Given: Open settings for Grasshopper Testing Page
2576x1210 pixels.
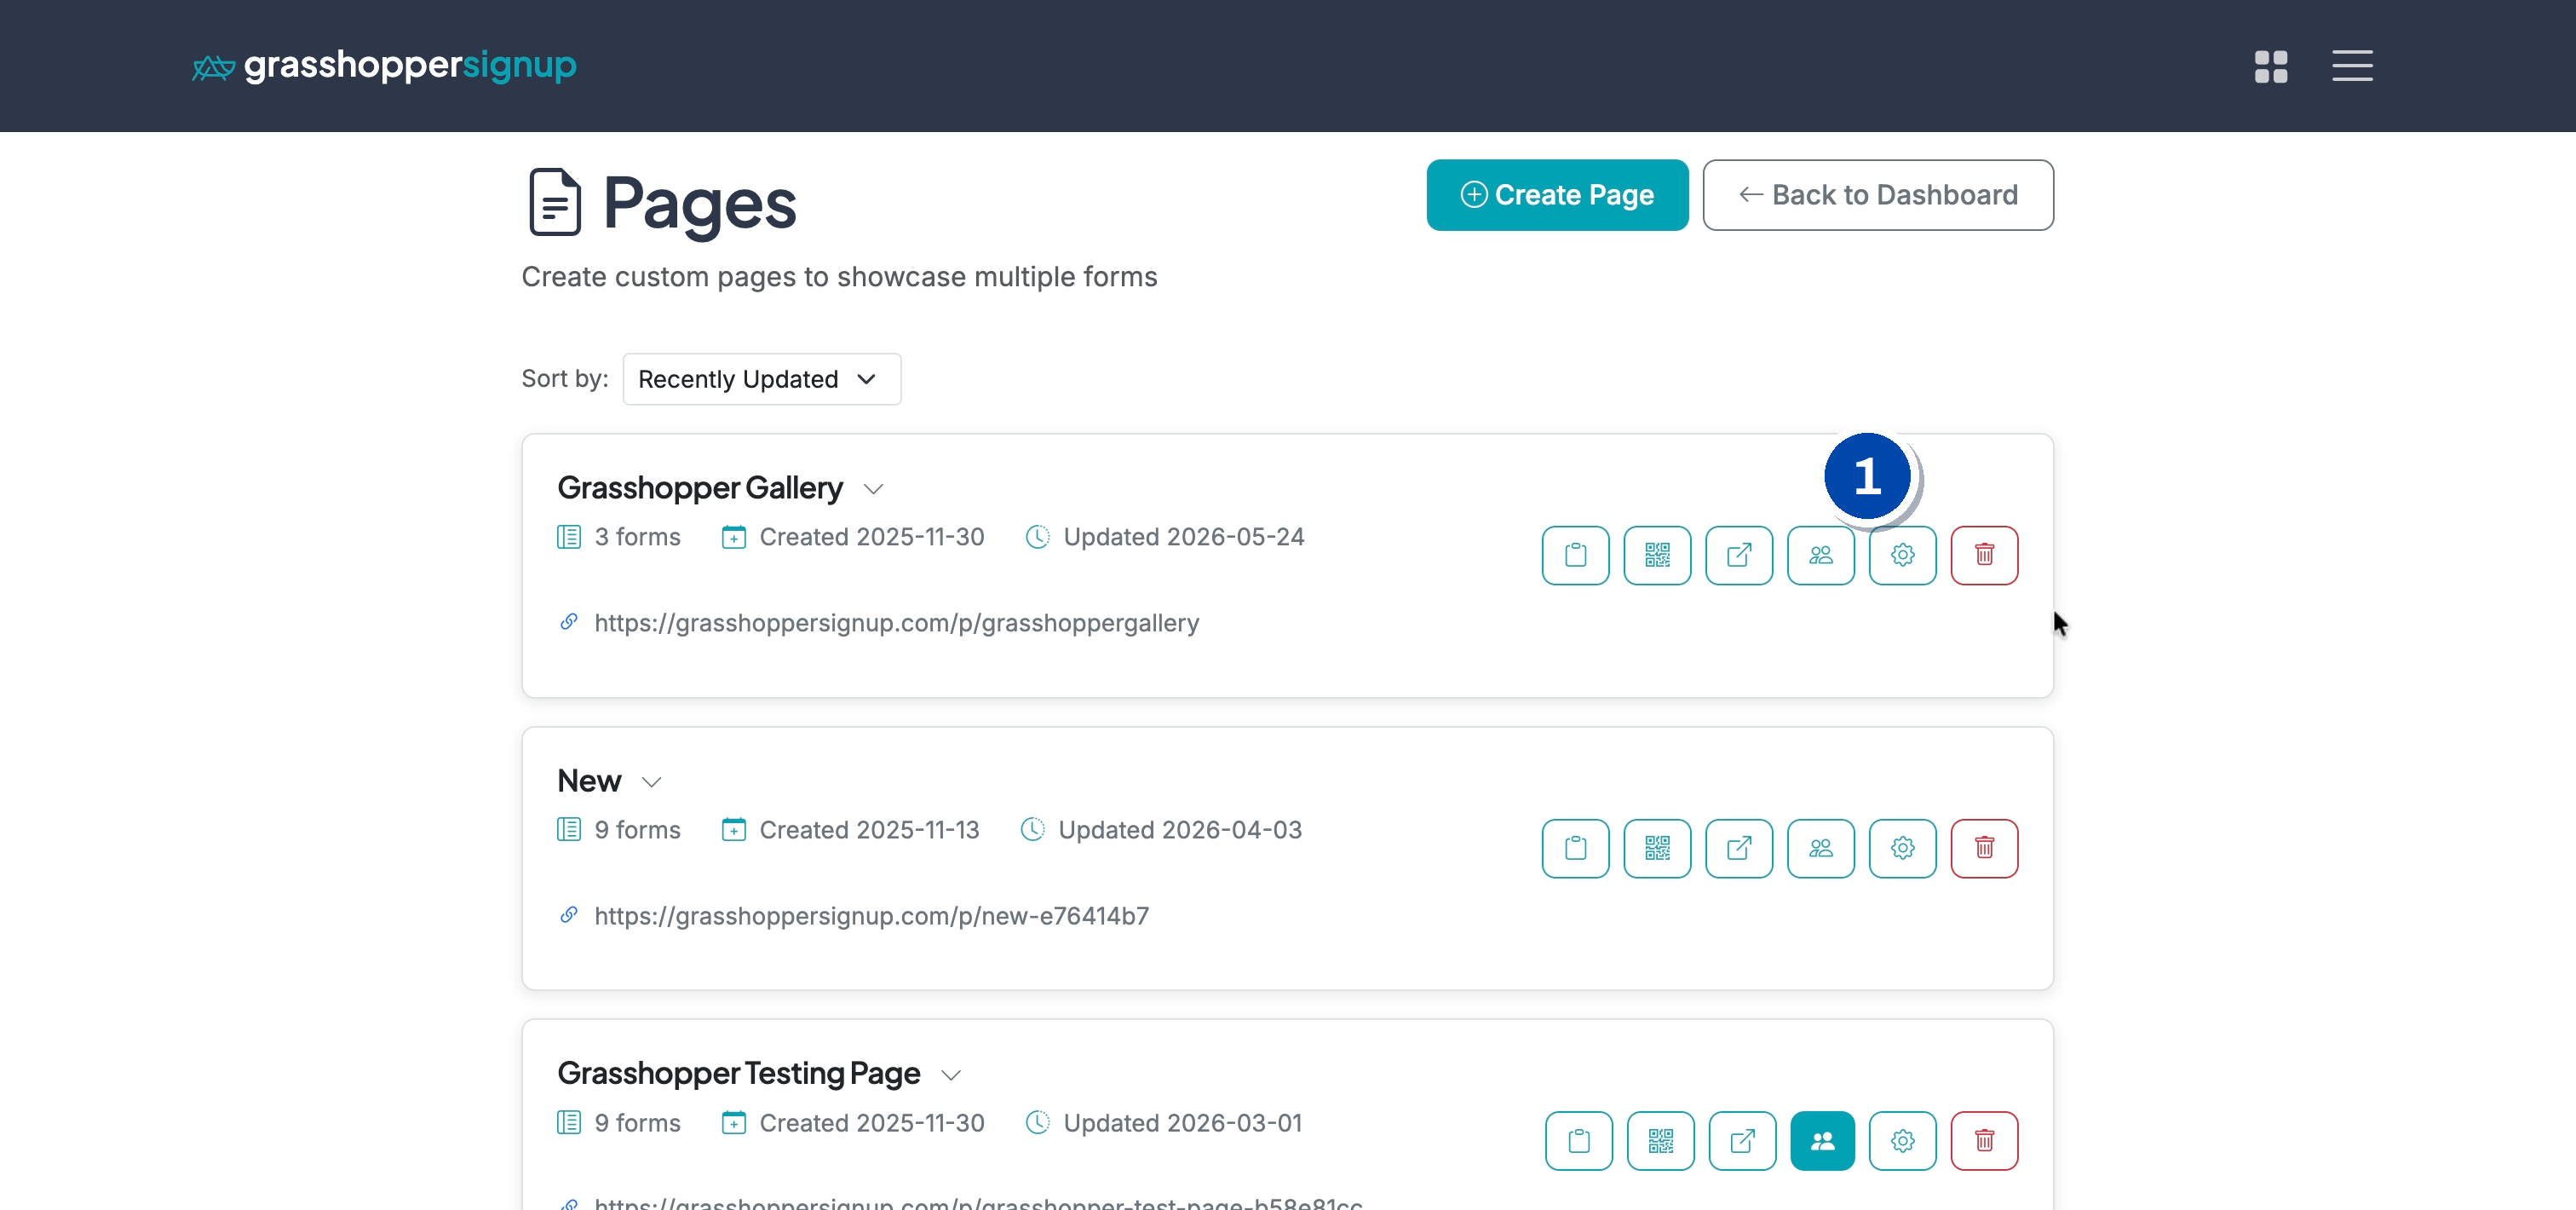Looking at the screenshot, I should (1902, 1140).
